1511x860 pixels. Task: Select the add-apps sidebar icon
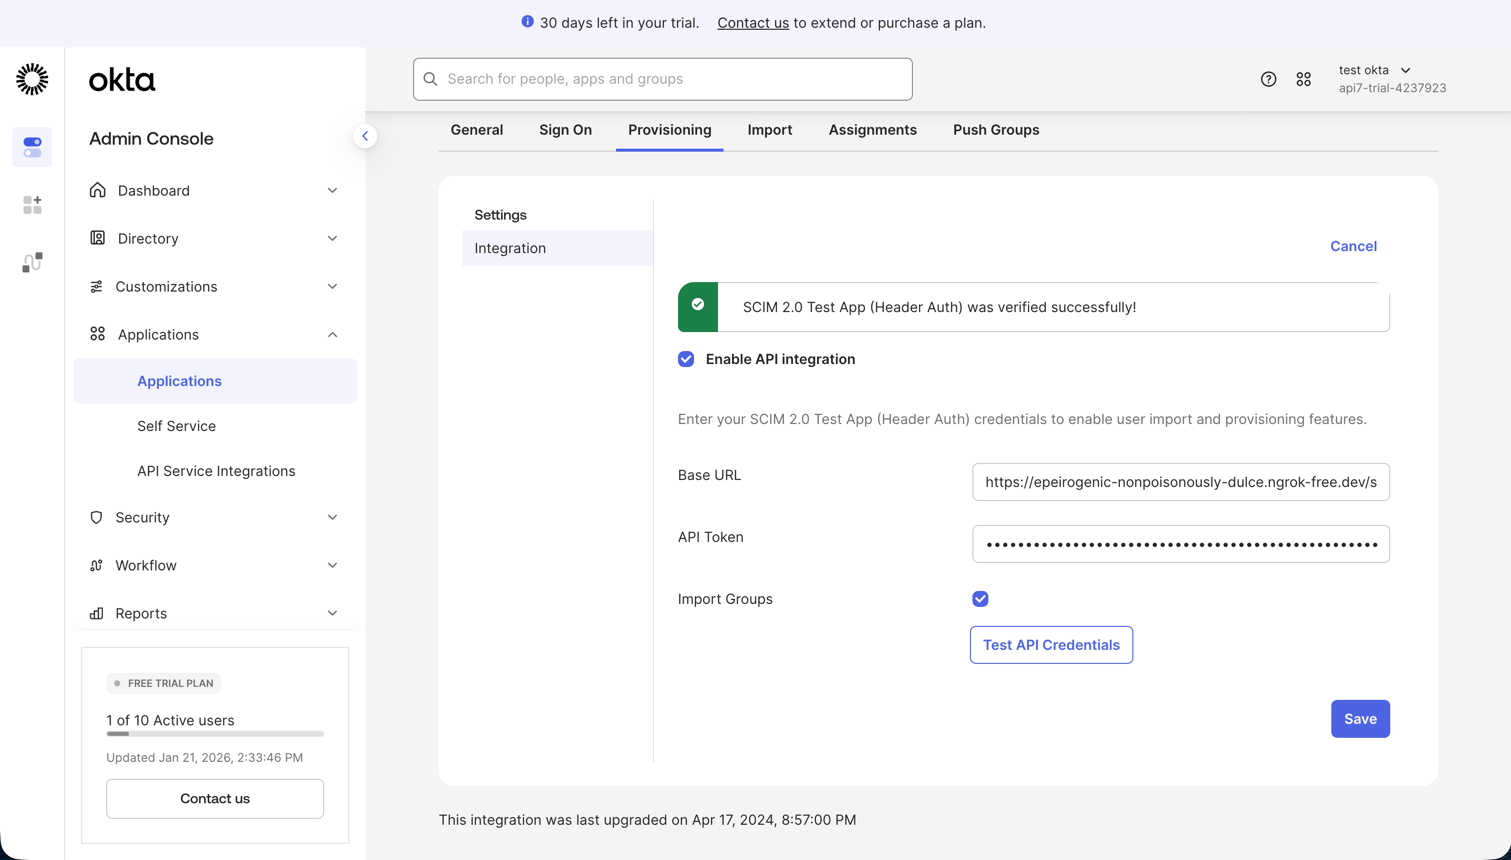click(32, 204)
